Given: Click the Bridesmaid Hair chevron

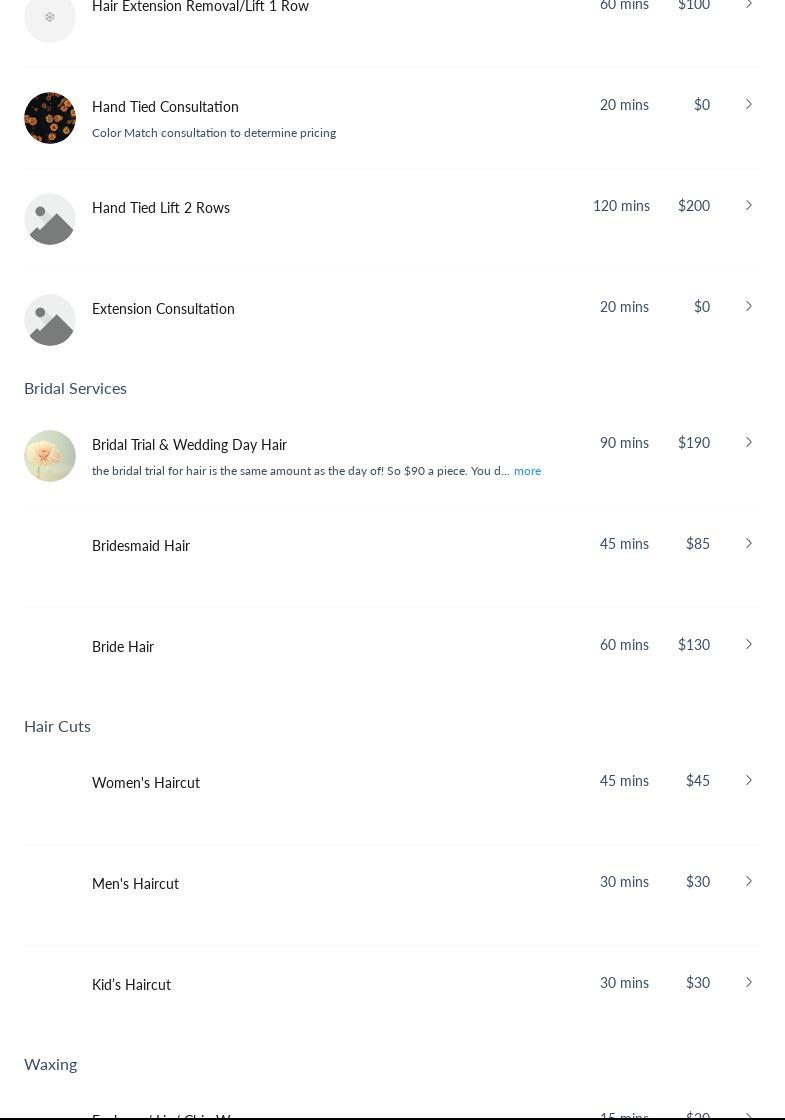Looking at the screenshot, I should [x=748, y=544].
